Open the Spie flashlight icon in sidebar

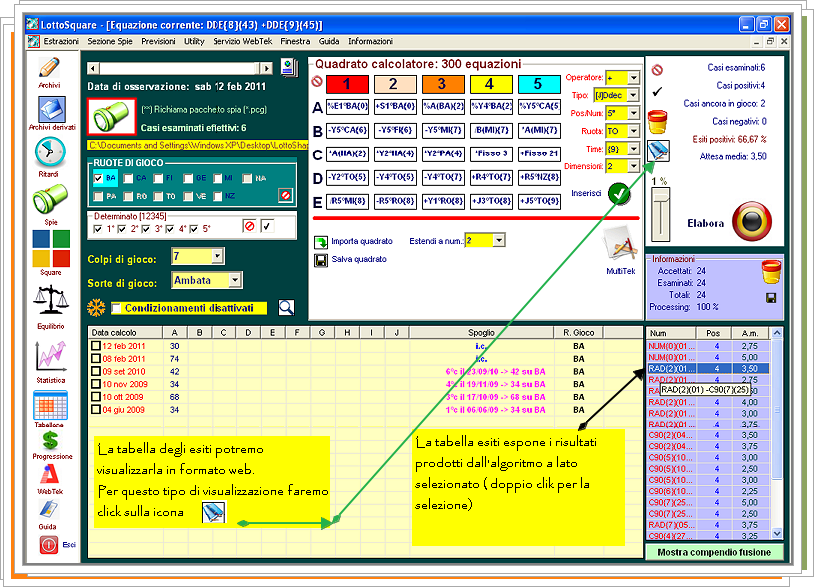tap(50, 200)
